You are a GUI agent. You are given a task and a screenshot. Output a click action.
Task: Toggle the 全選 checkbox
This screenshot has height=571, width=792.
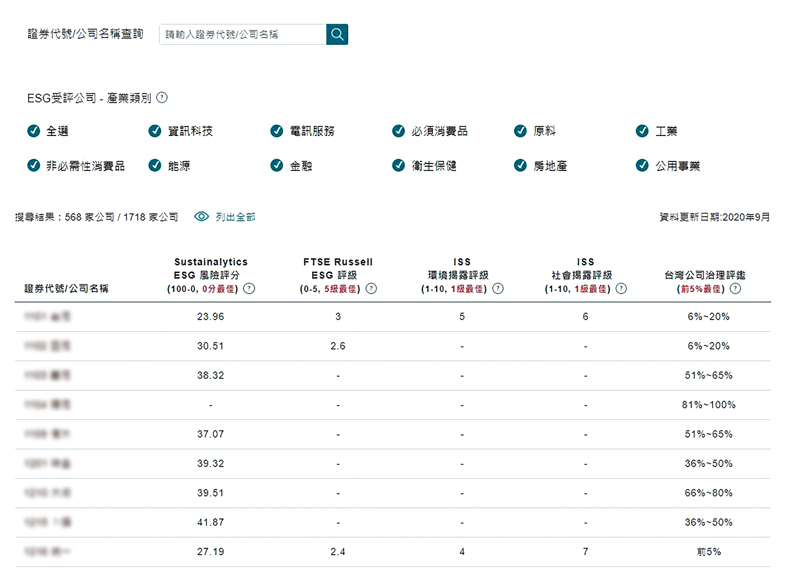pyautogui.click(x=33, y=131)
